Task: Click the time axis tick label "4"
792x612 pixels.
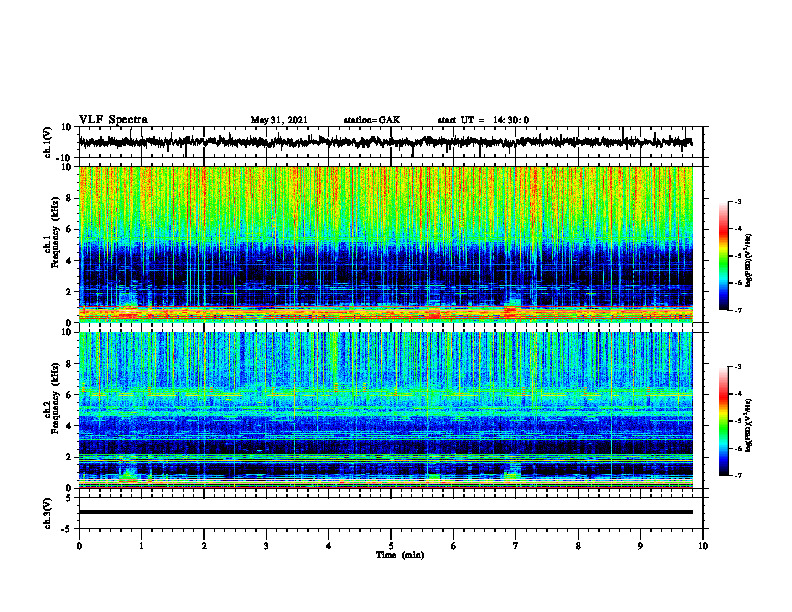Action: [329, 546]
